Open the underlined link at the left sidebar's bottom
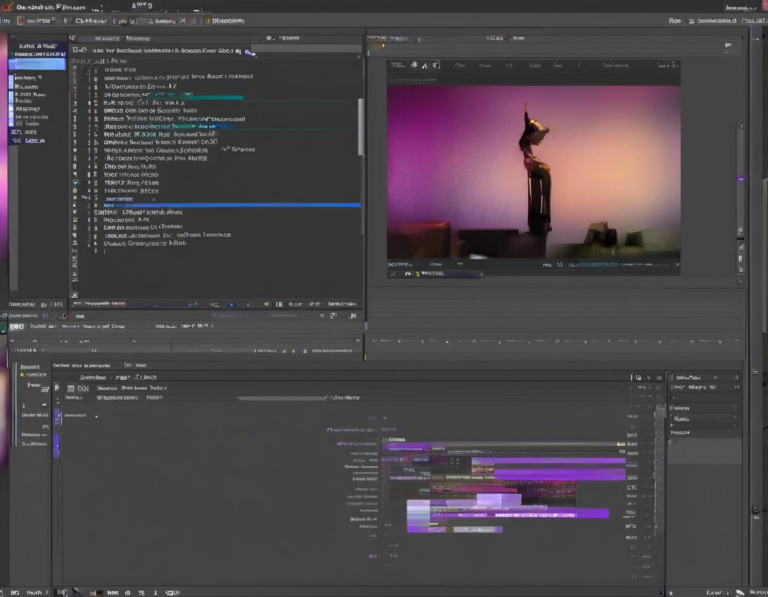Viewport: 768px width, 597px height. (x=35, y=141)
